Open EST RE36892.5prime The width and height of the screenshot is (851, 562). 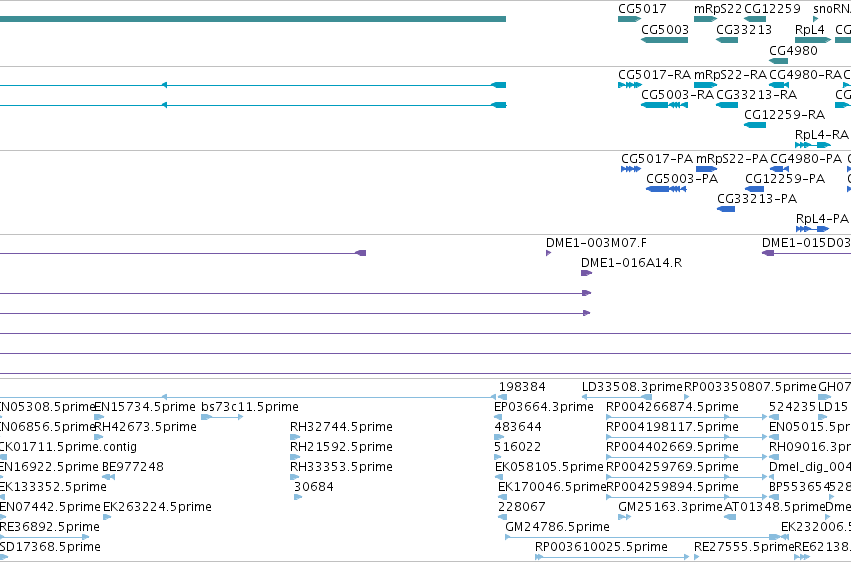50,527
